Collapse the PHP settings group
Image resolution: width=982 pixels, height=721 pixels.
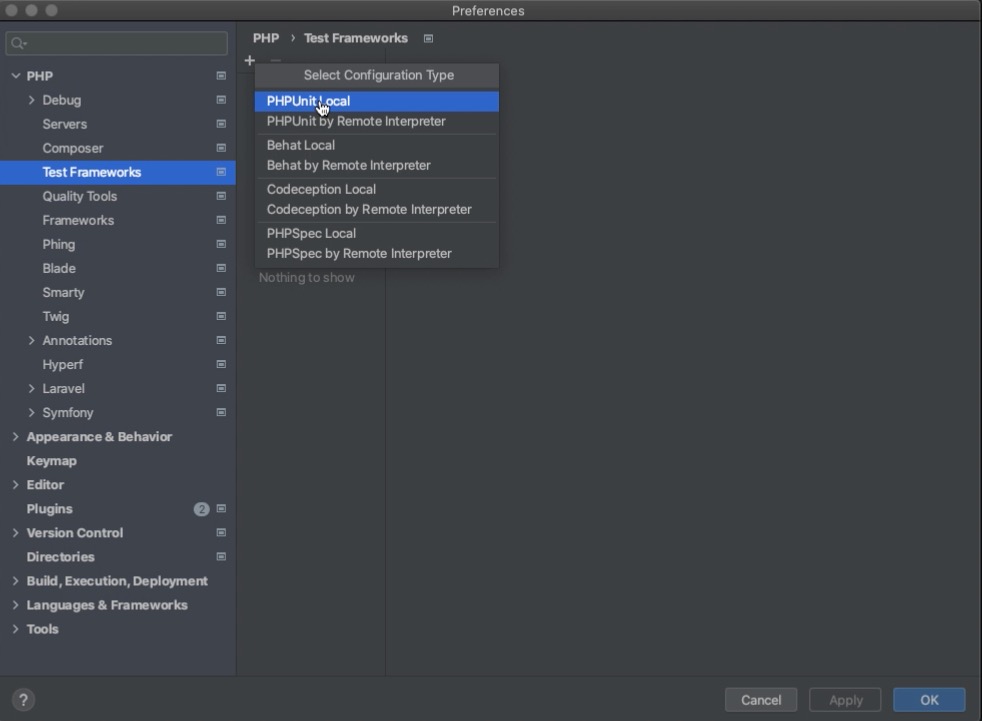click(x=16, y=76)
